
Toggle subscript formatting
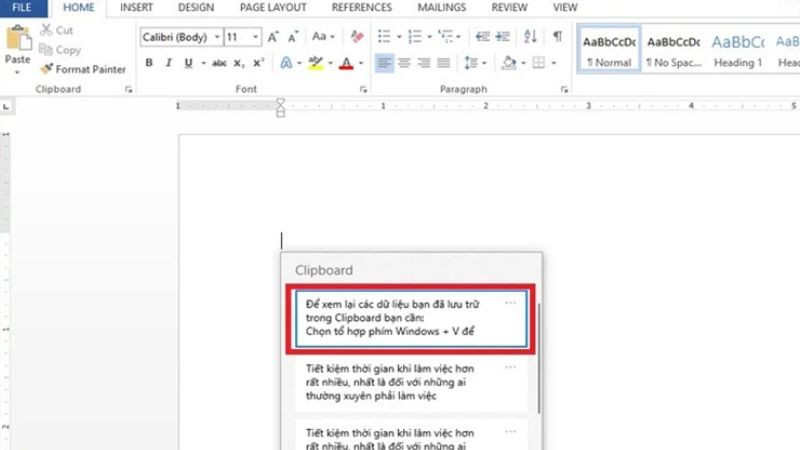click(x=239, y=63)
